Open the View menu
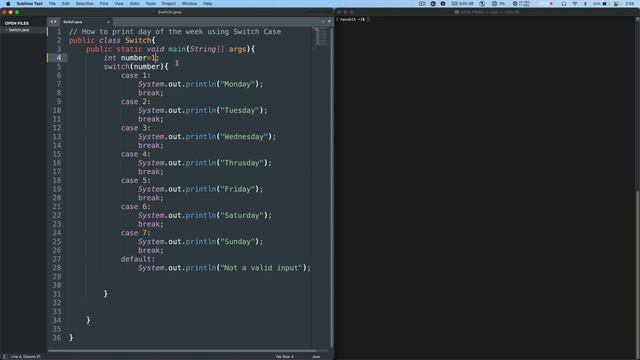The width and height of the screenshot is (640, 360). (x=119, y=4)
